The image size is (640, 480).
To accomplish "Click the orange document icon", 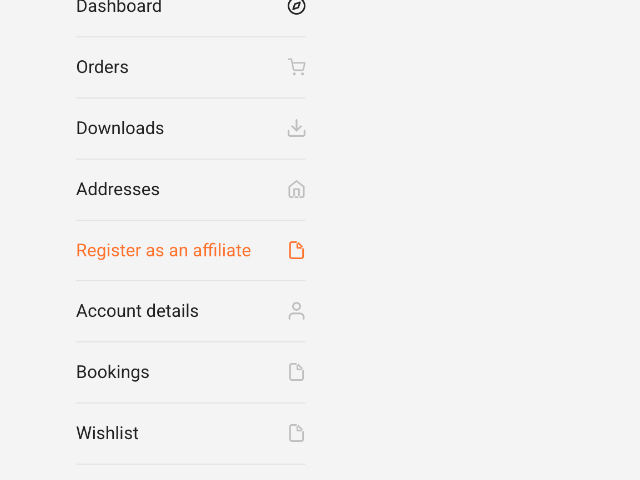I will [x=296, y=250].
